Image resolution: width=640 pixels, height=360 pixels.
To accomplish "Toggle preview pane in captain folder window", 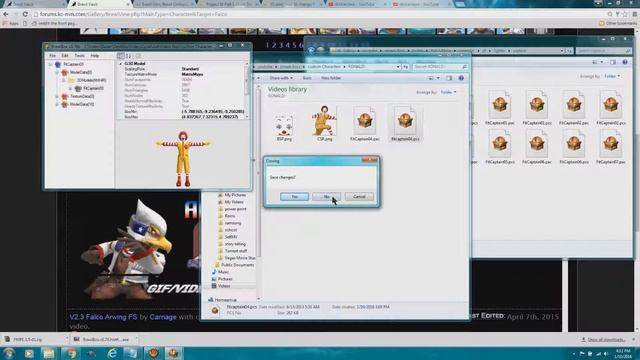I will pos(613,62).
